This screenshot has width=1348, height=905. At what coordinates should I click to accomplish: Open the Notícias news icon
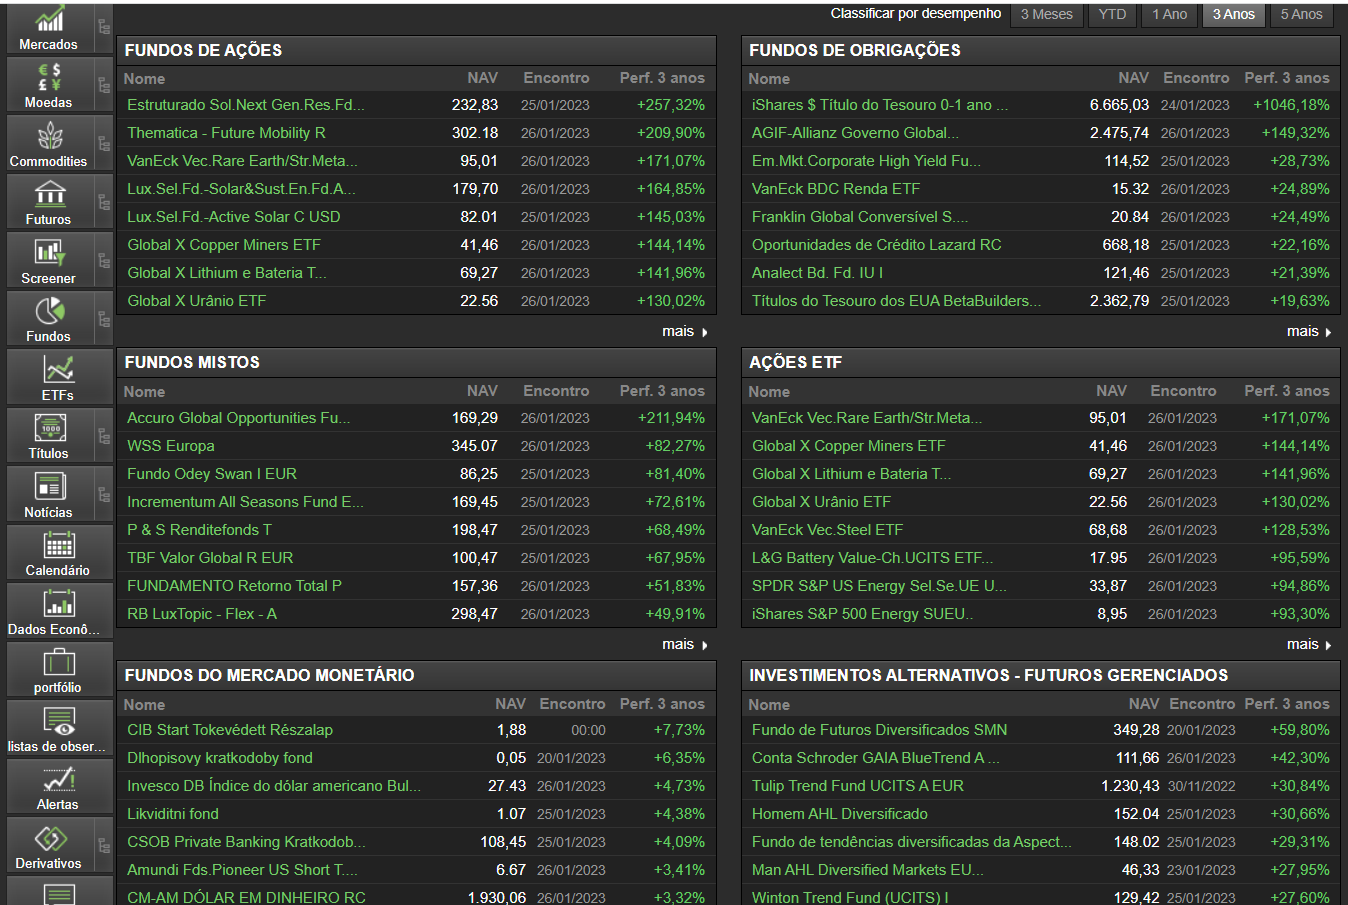pos(49,486)
